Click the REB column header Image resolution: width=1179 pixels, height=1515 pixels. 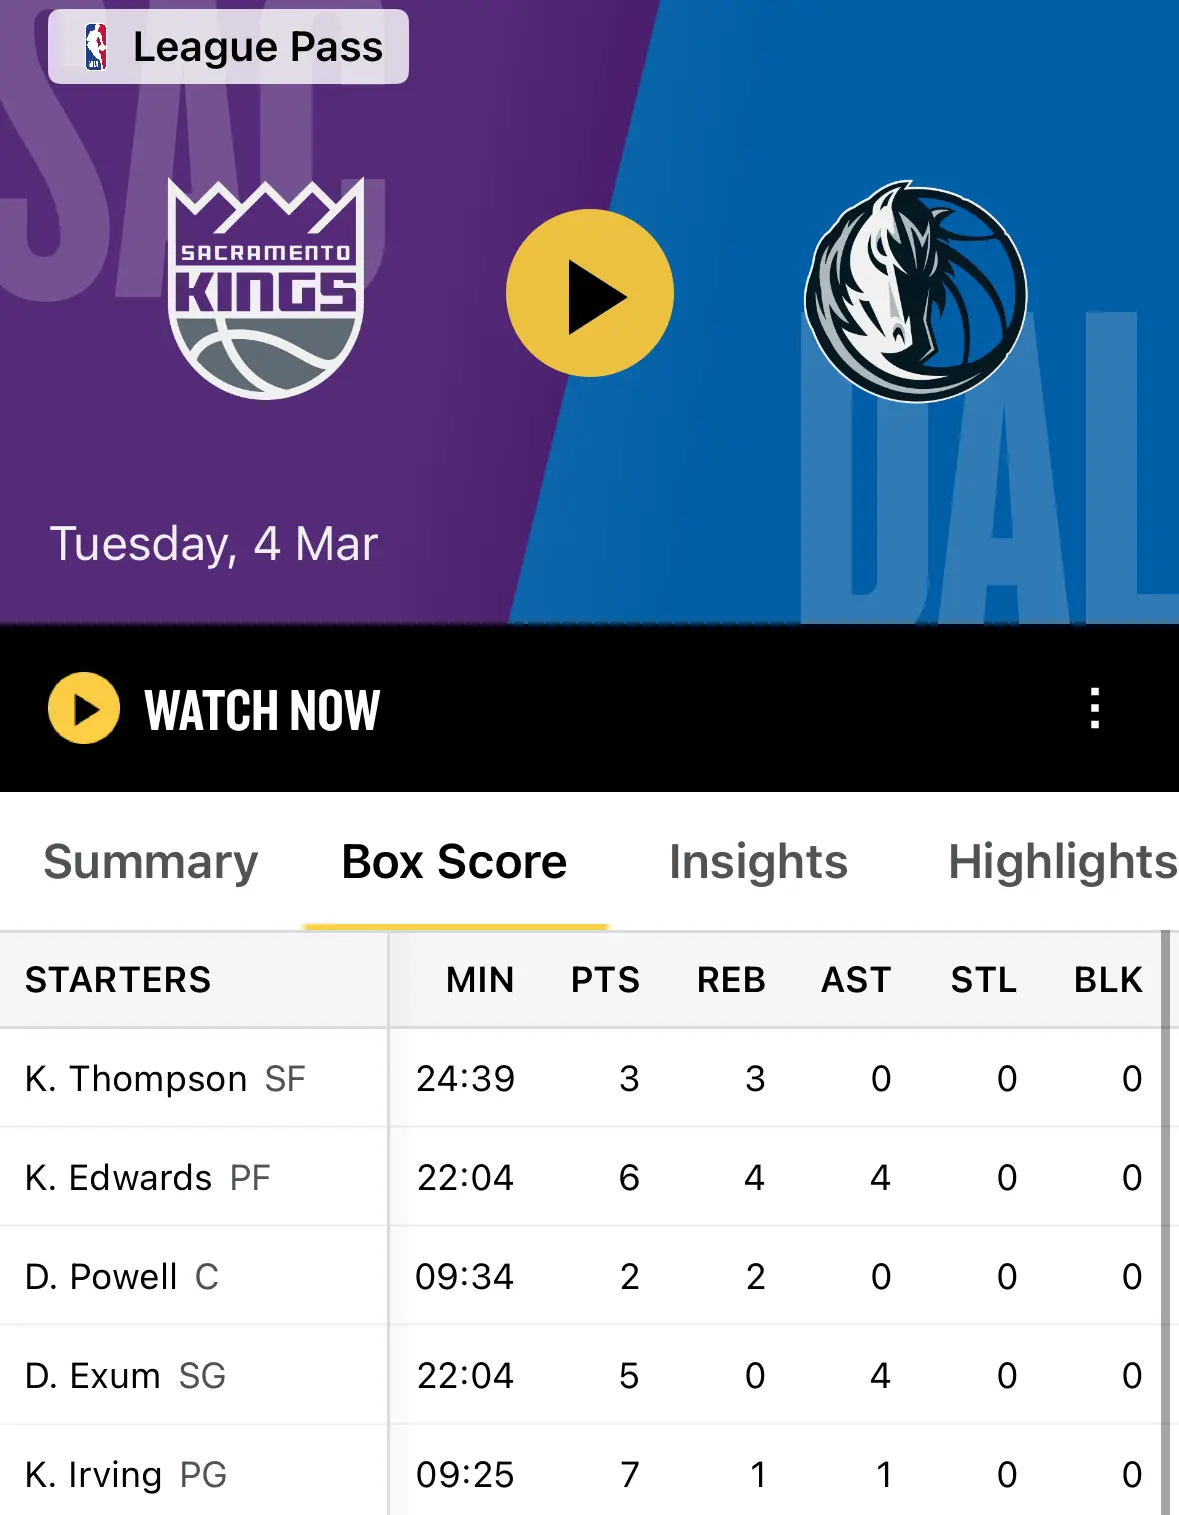[731, 979]
